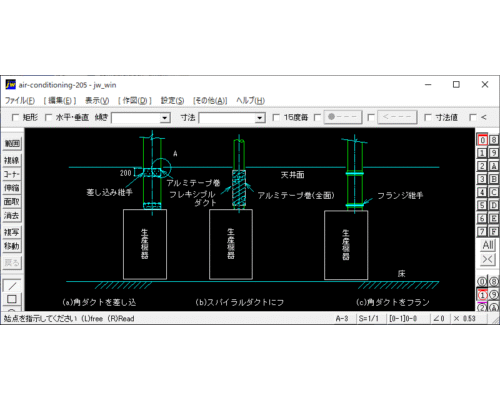
Task: Select square layer button 9
Action: (494, 153)
